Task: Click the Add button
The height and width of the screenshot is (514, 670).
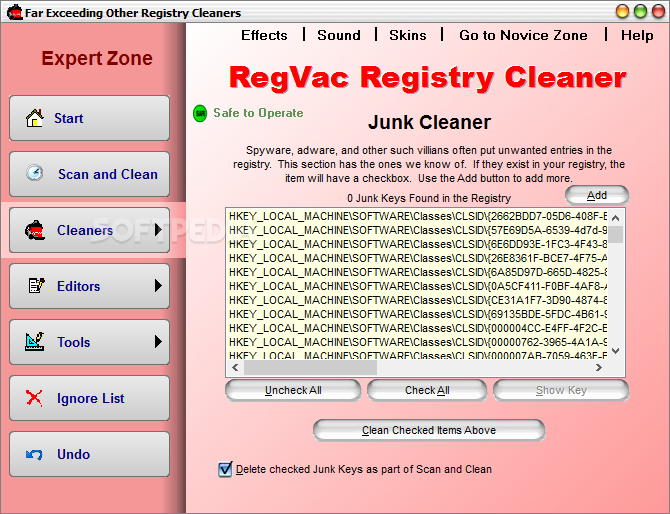Action: pos(597,195)
